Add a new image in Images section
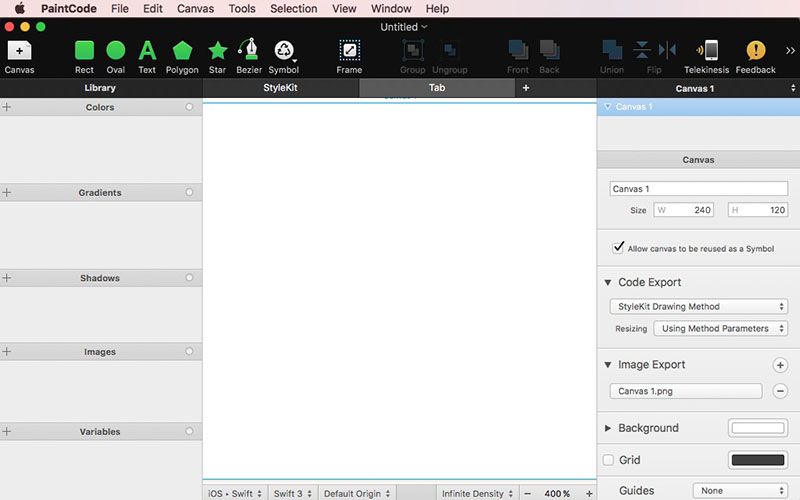This screenshot has width=800, height=500. pos(7,352)
